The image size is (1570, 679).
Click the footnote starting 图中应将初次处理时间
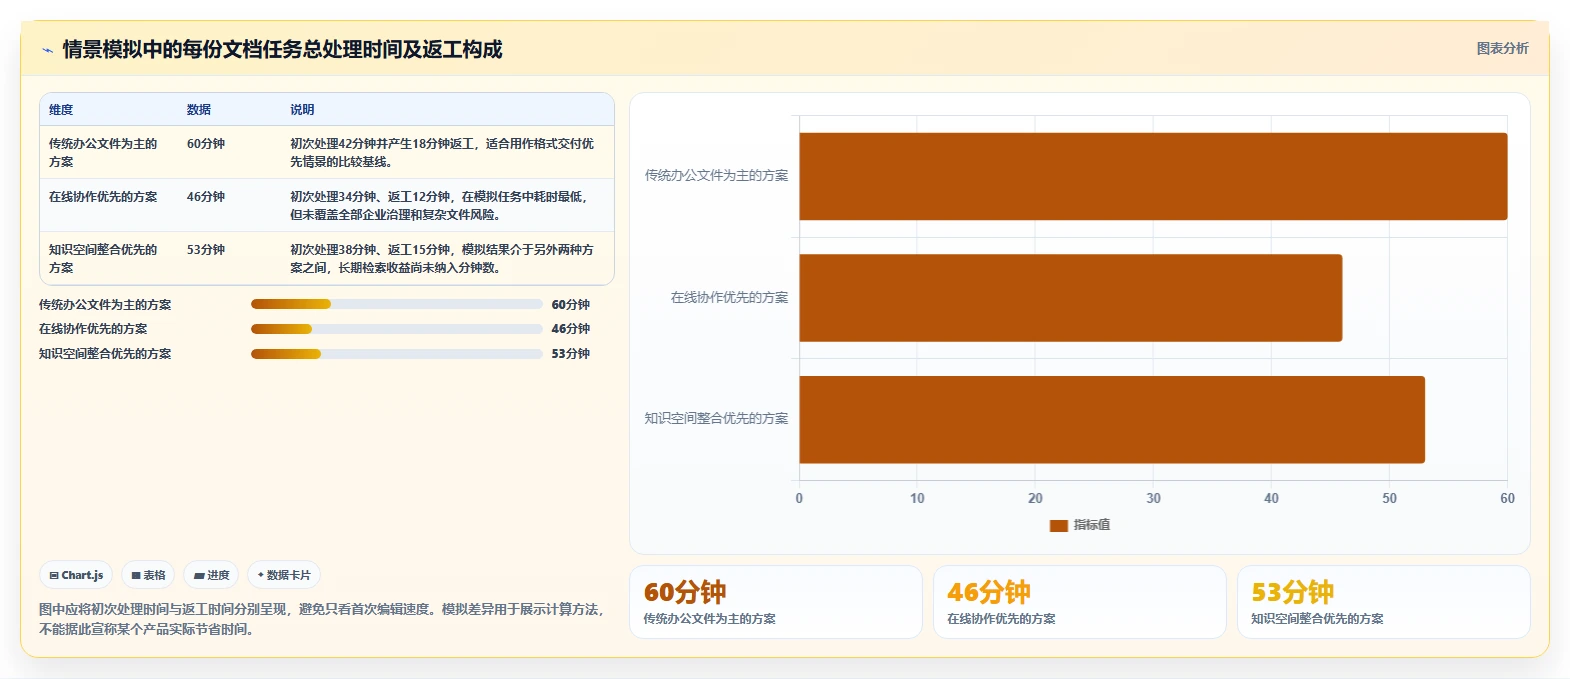(322, 619)
